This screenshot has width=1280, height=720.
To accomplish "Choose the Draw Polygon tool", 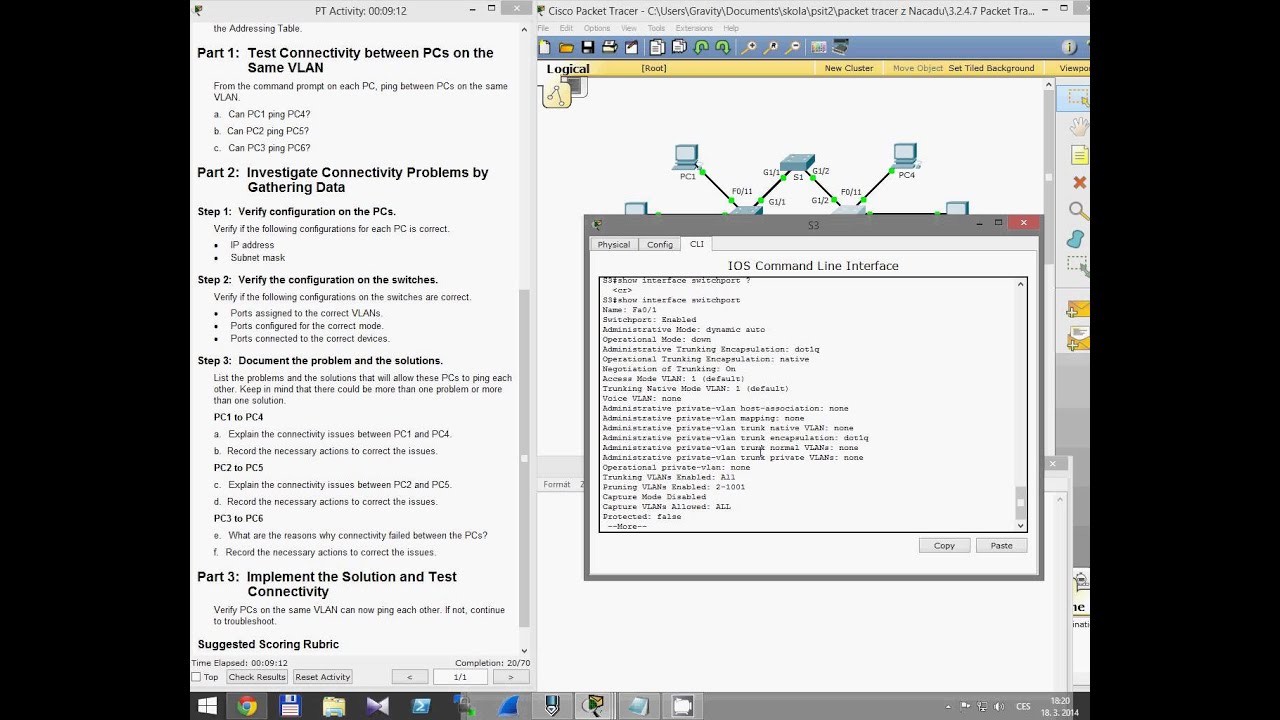I will (1076, 238).
